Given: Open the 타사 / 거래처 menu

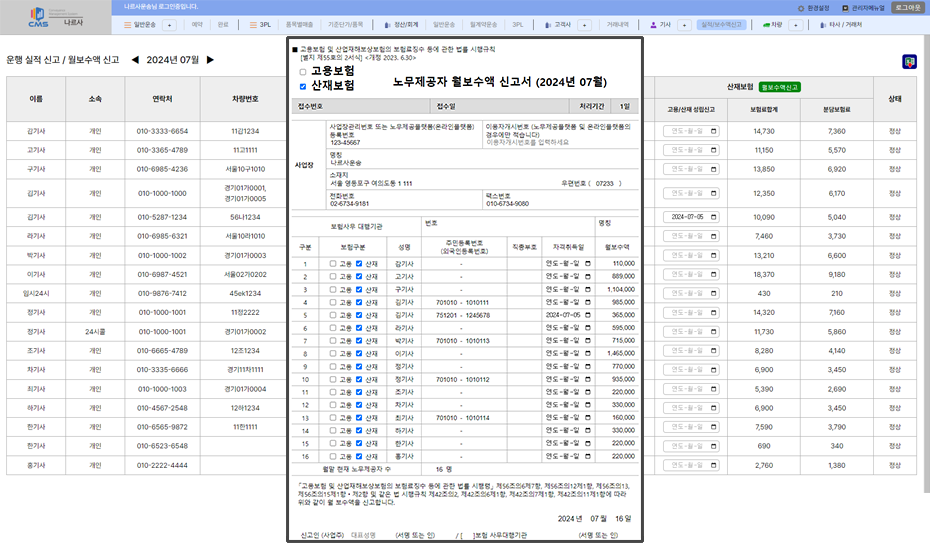Looking at the screenshot, I should coord(841,25).
